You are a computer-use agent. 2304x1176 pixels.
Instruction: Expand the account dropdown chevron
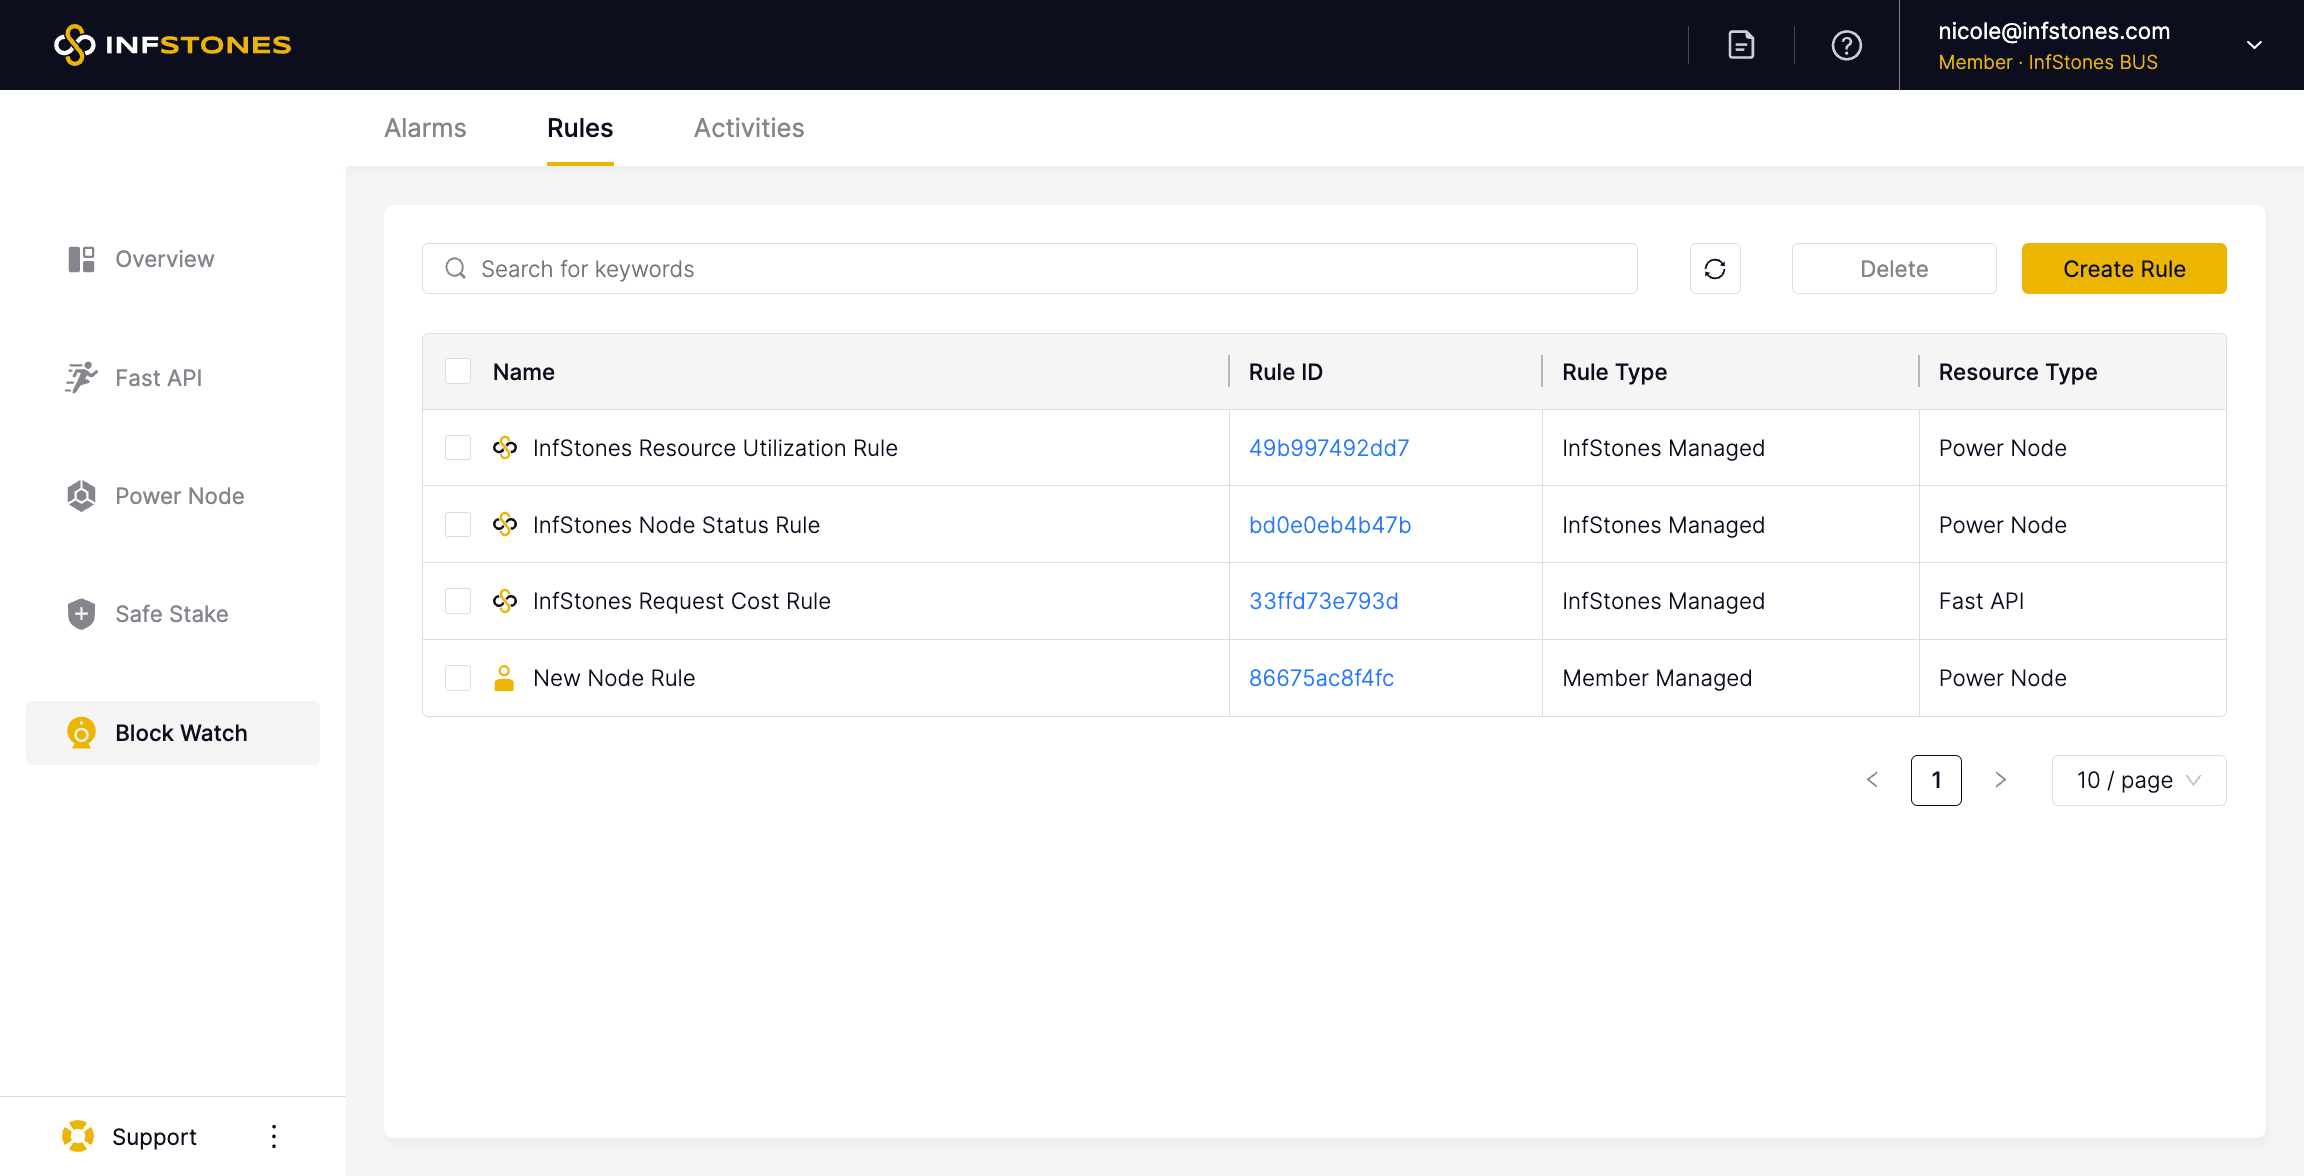tap(2254, 45)
